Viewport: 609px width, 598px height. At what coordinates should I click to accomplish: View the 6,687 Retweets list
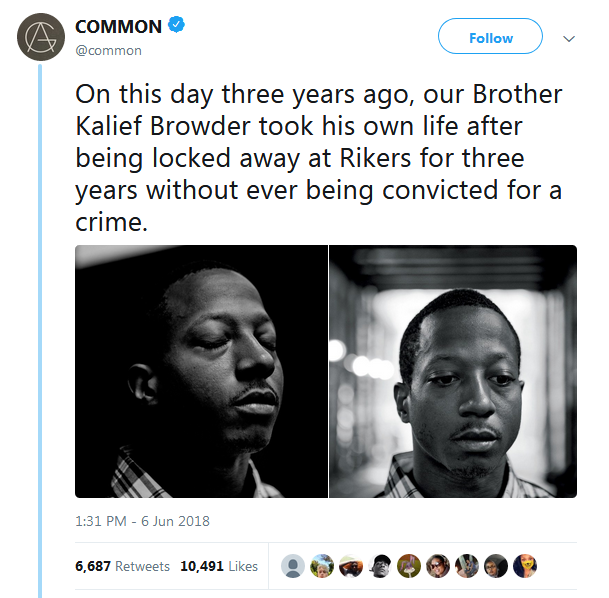[122, 566]
